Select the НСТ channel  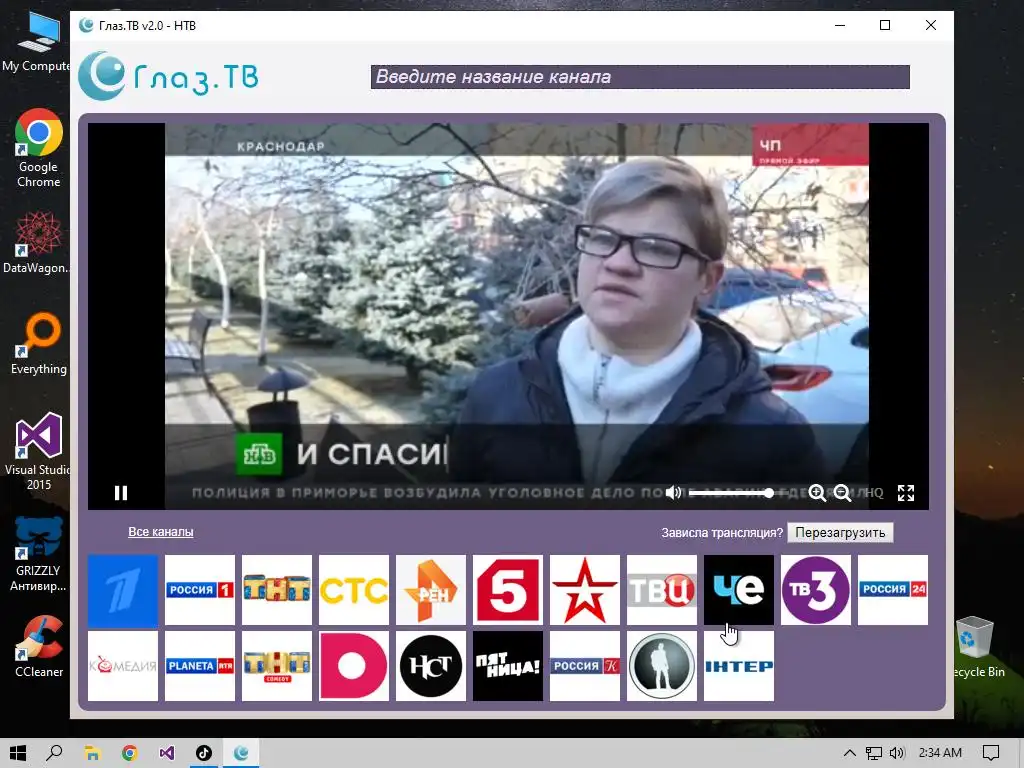point(431,666)
